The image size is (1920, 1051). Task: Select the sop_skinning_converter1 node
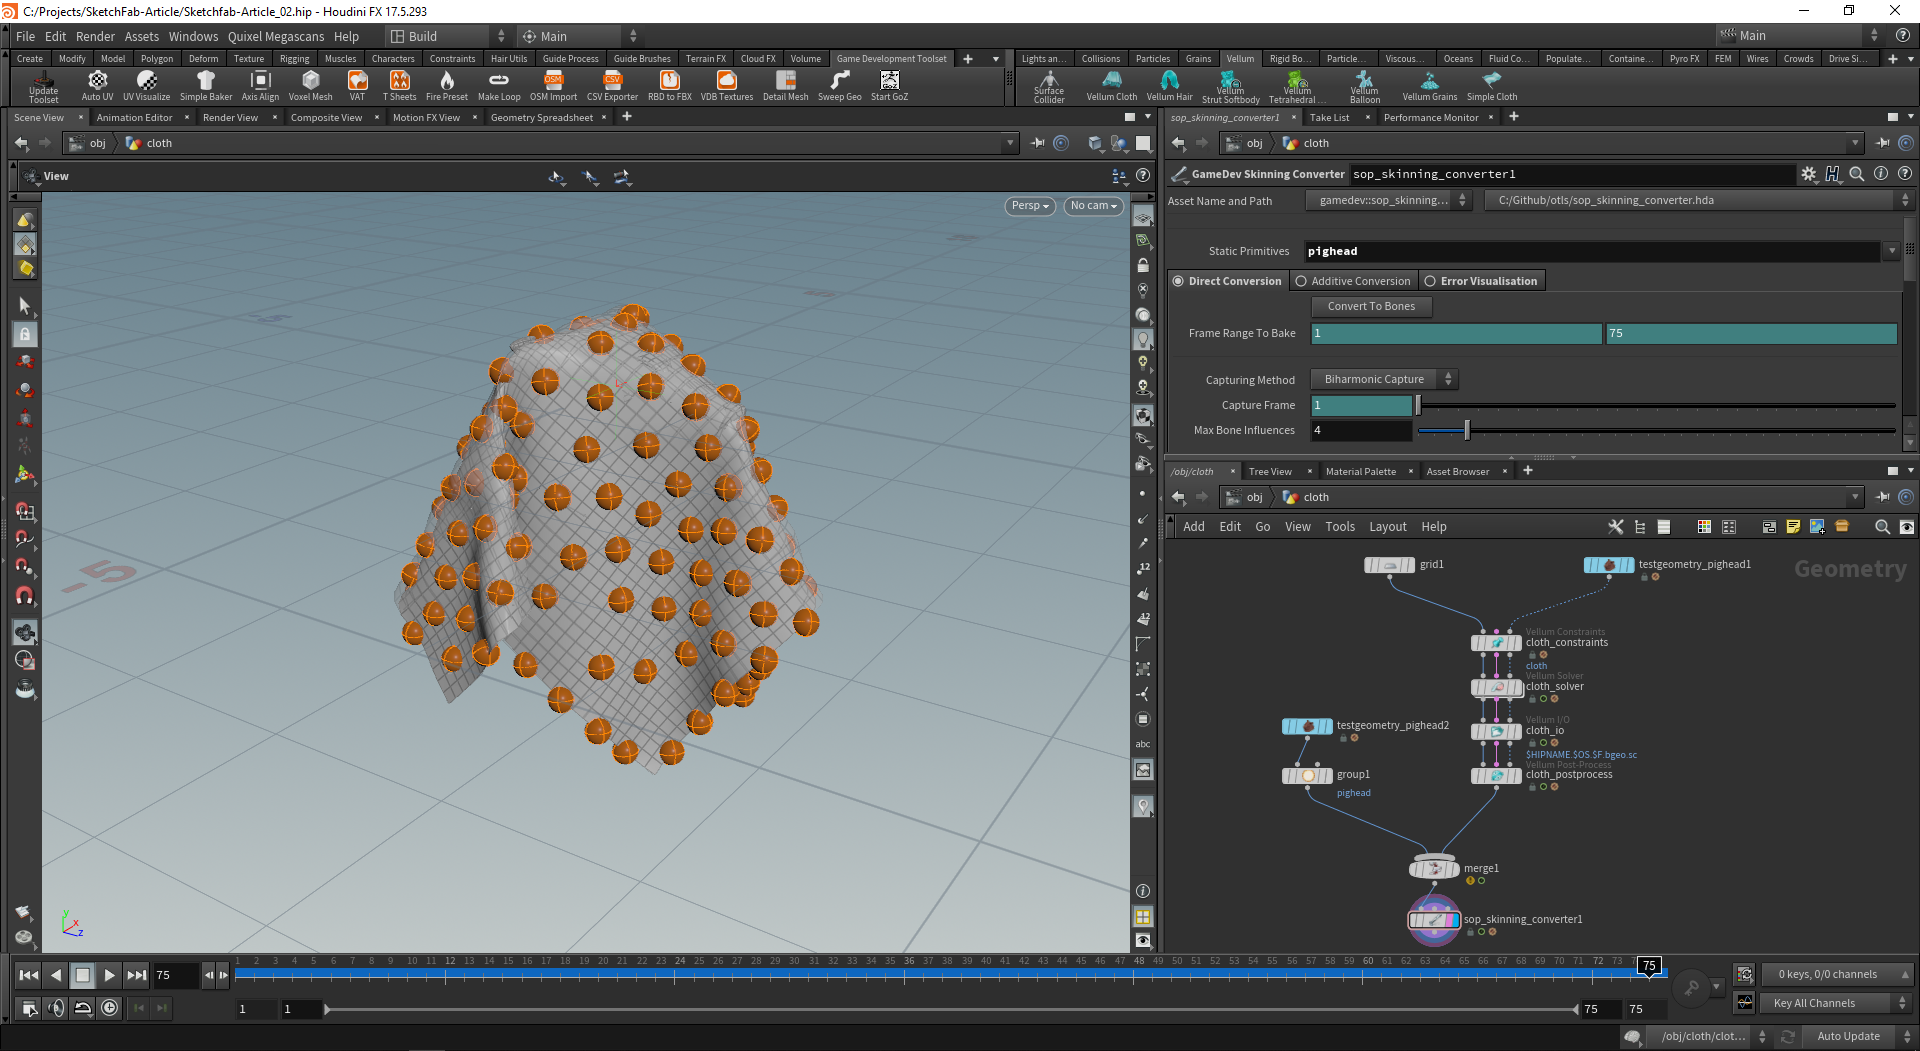[1434, 920]
